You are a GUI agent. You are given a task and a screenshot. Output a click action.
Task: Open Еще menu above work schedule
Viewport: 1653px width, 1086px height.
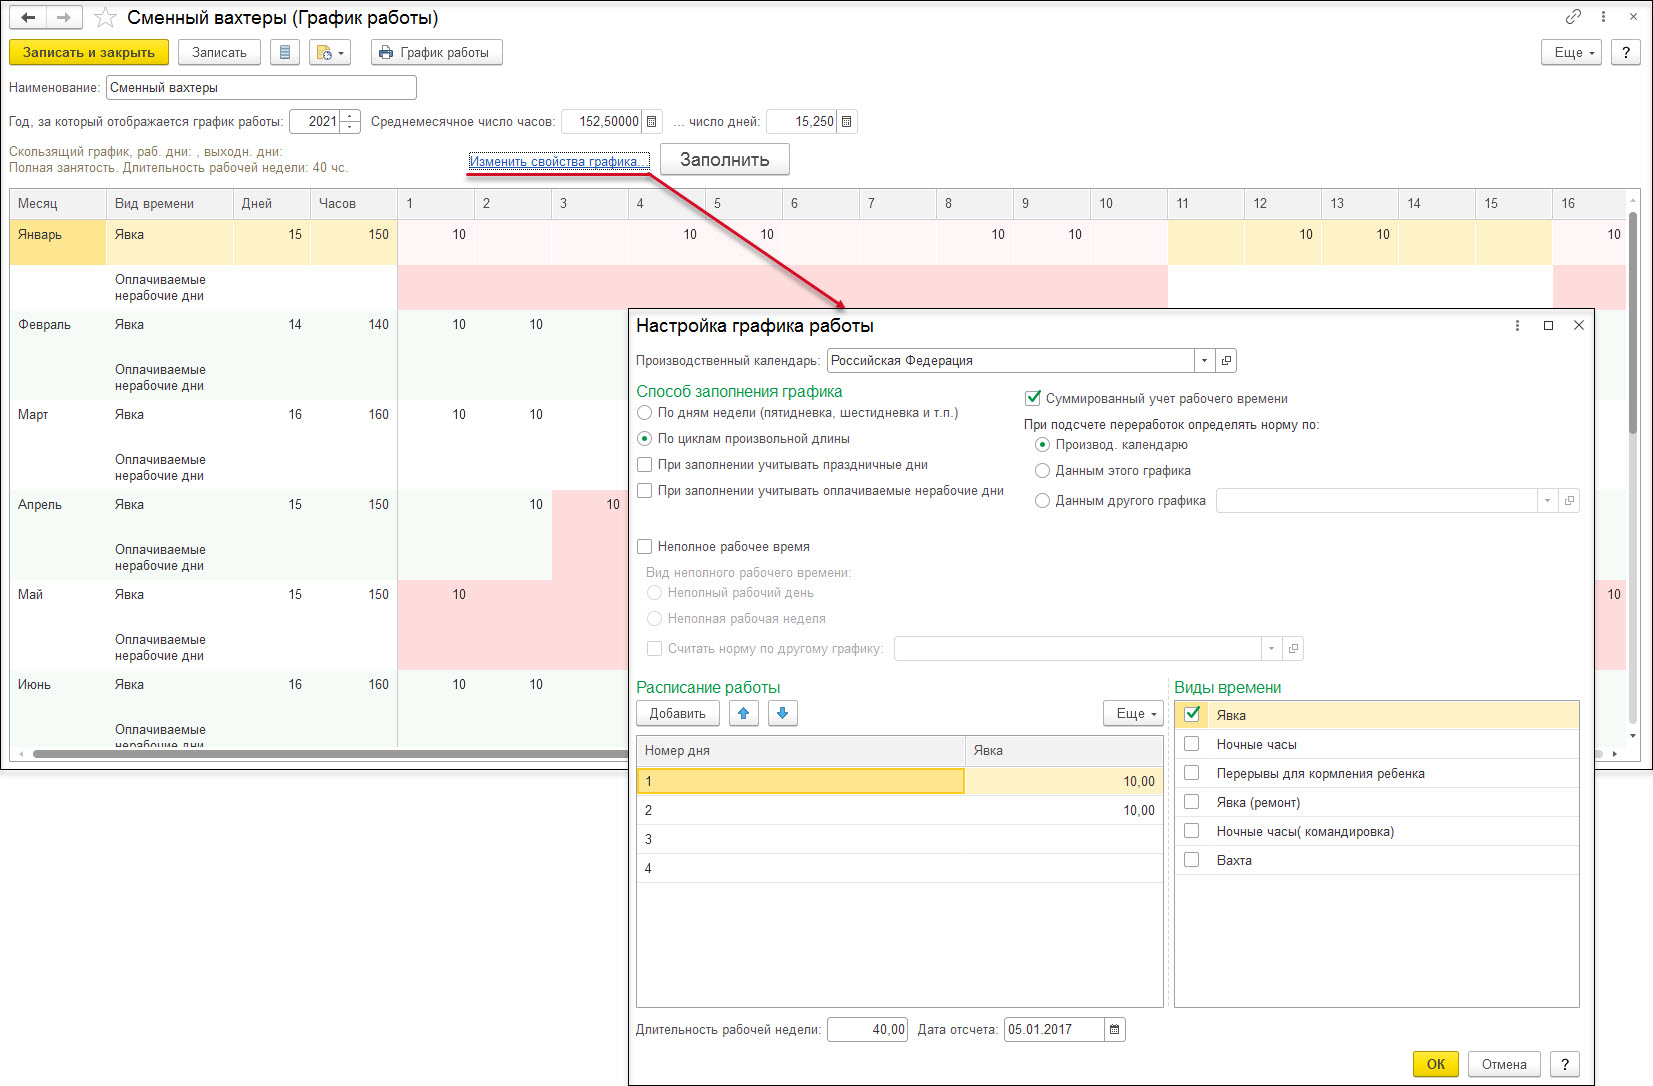click(x=1134, y=713)
